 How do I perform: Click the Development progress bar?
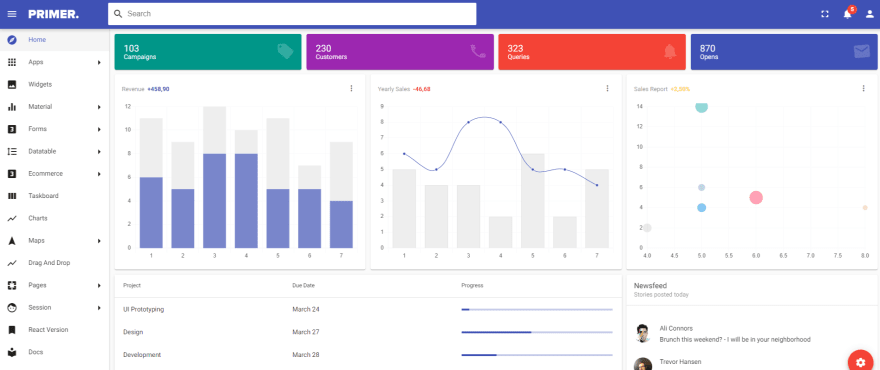pyautogui.click(x=537, y=355)
